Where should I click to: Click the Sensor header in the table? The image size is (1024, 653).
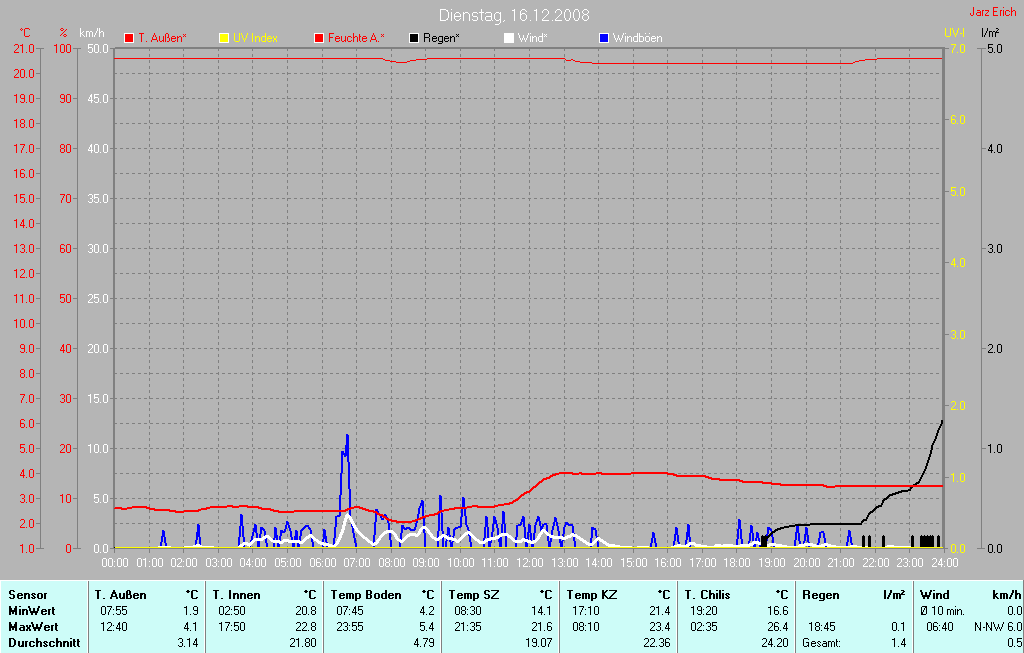tap(27, 595)
